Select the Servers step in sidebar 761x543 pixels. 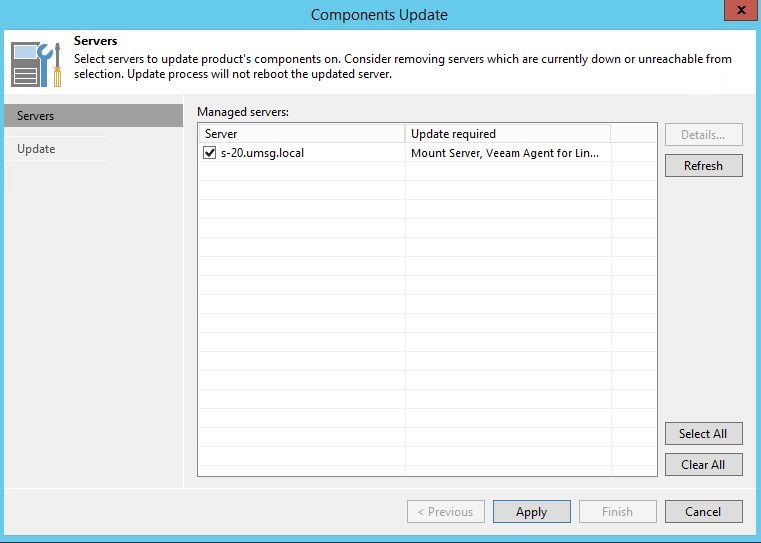coord(92,116)
